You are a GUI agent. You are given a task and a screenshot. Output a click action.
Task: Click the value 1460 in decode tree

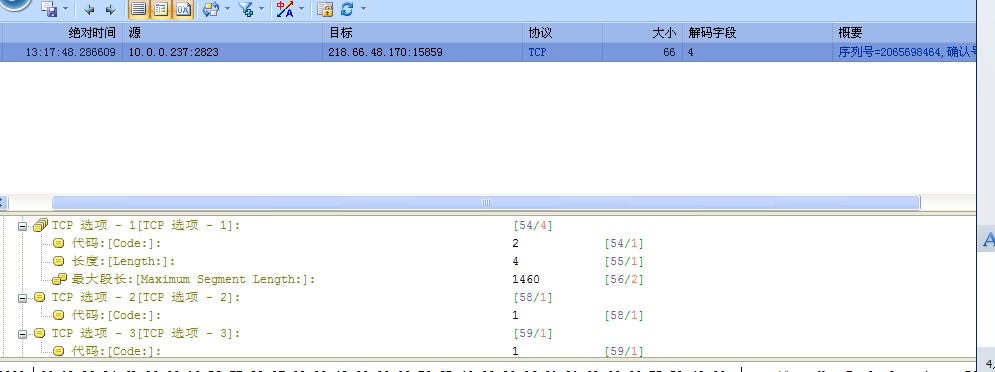pos(525,279)
